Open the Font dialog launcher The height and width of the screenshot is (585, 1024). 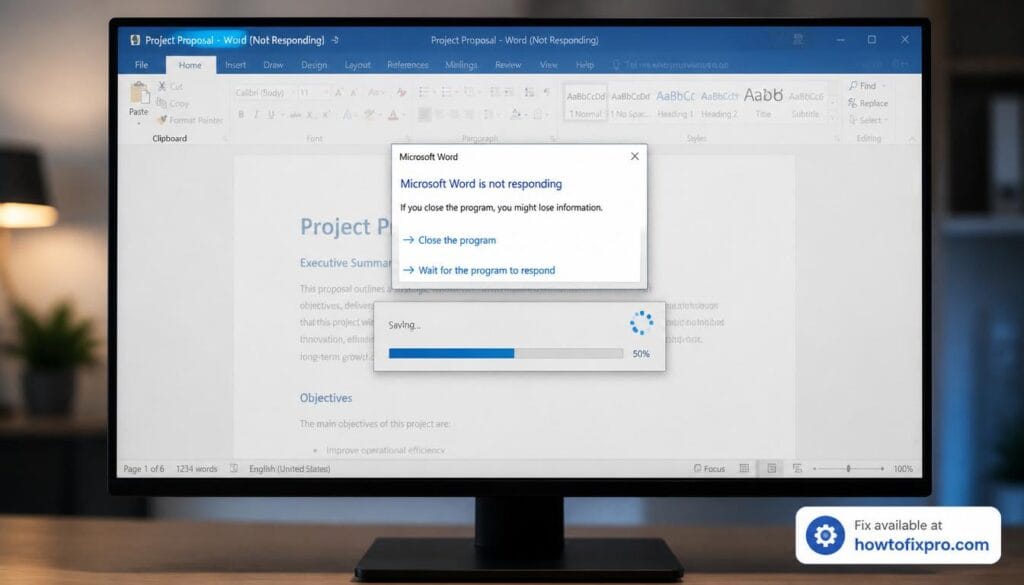pyautogui.click(x=408, y=138)
